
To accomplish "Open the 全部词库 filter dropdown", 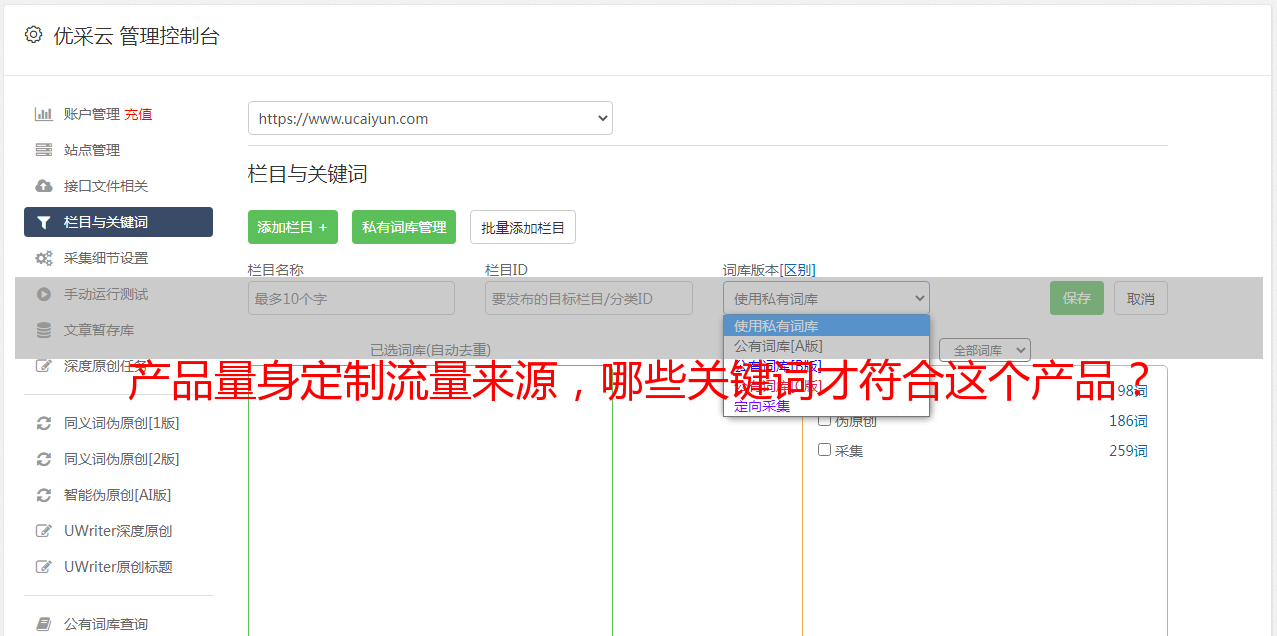I will 985,350.
